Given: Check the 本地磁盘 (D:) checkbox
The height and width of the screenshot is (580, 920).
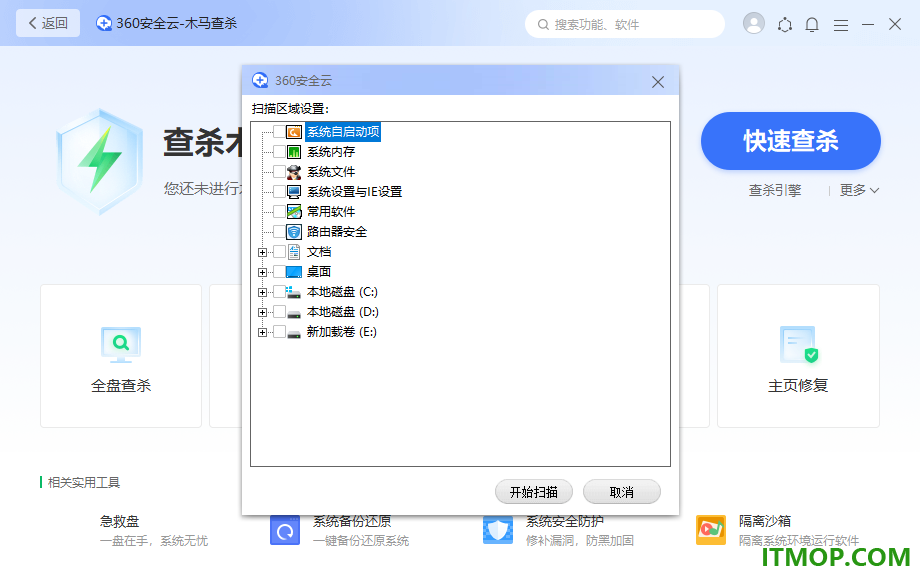Looking at the screenshot, I should tap(279, 312).
